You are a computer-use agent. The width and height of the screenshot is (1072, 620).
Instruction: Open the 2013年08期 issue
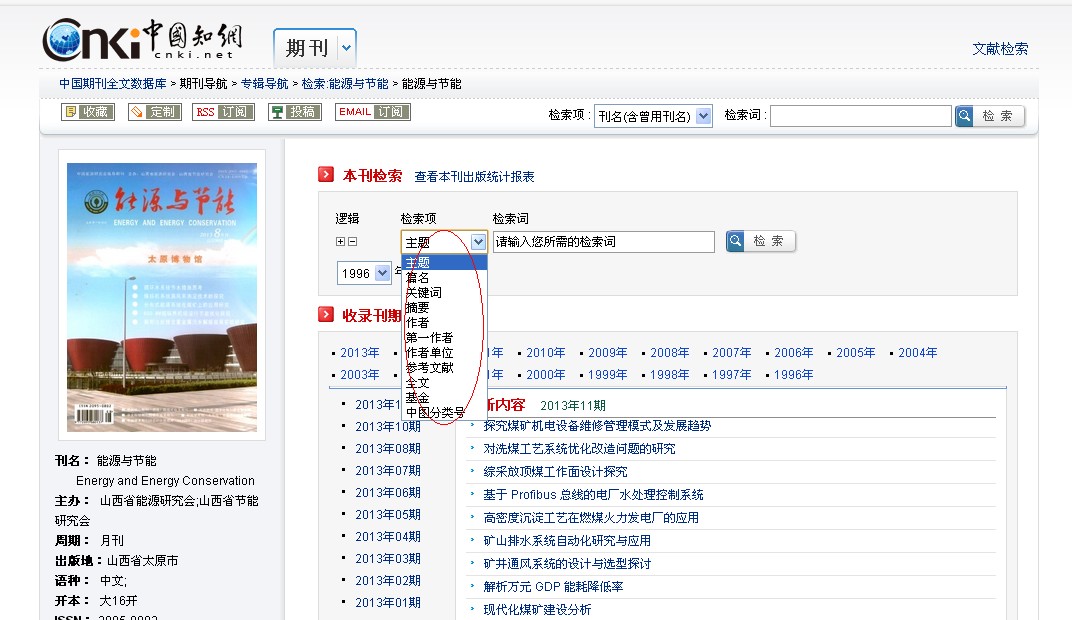388,448
